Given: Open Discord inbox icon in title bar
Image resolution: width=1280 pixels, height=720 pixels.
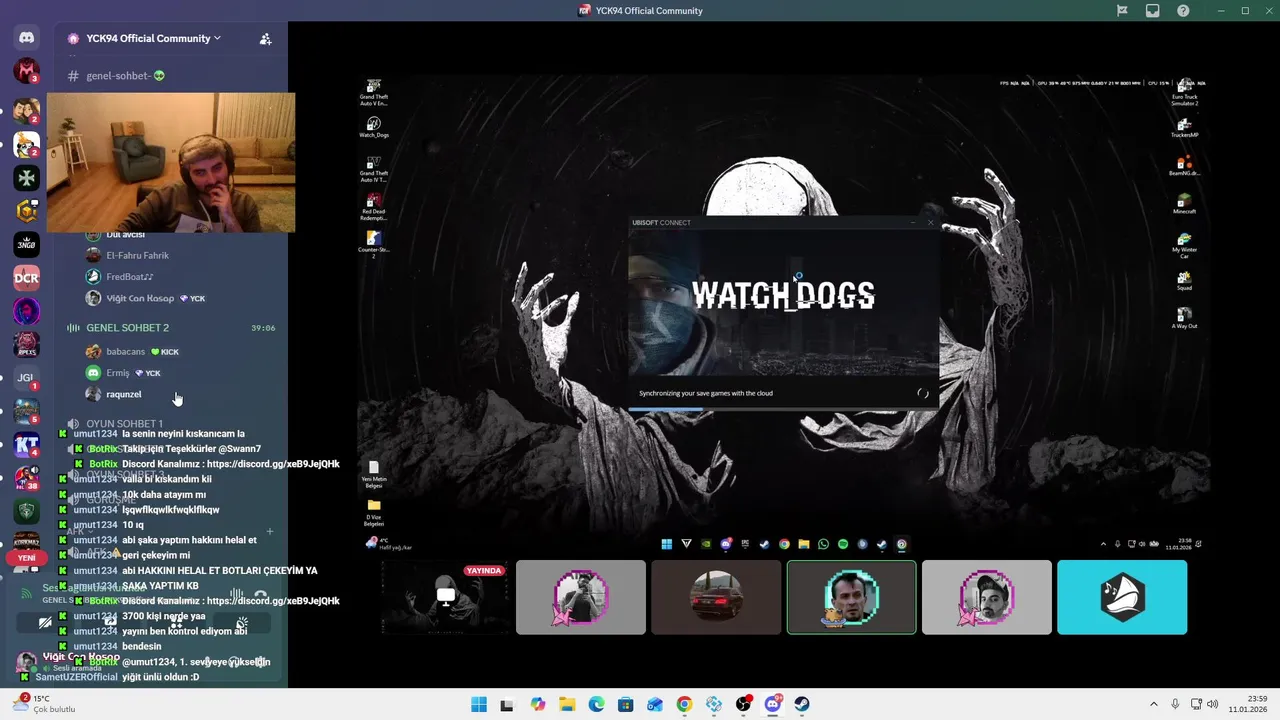Looking at the screenshot, I should (1153, 11).
